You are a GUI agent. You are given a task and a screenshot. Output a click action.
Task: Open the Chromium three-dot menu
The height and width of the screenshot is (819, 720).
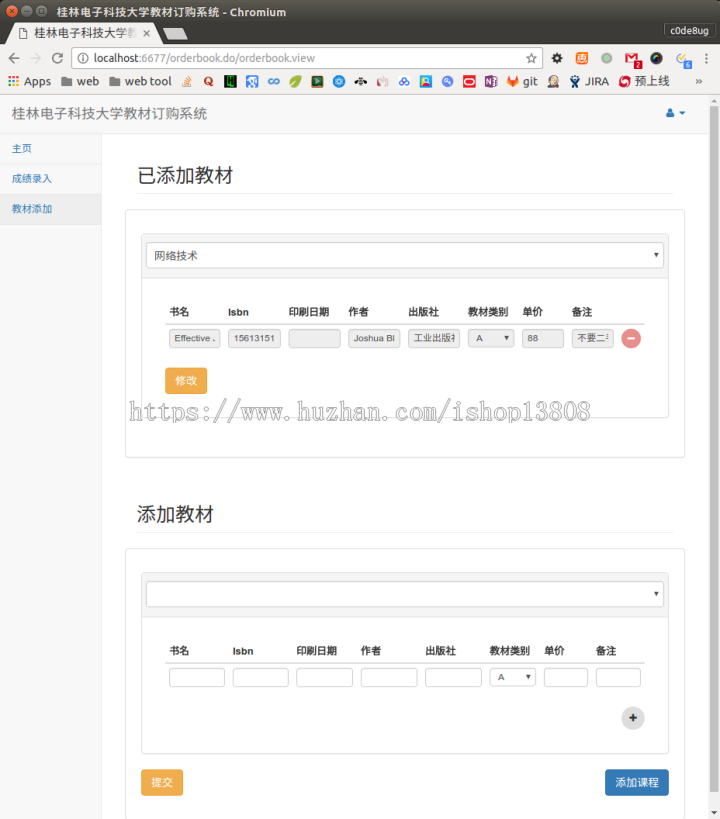706,58
